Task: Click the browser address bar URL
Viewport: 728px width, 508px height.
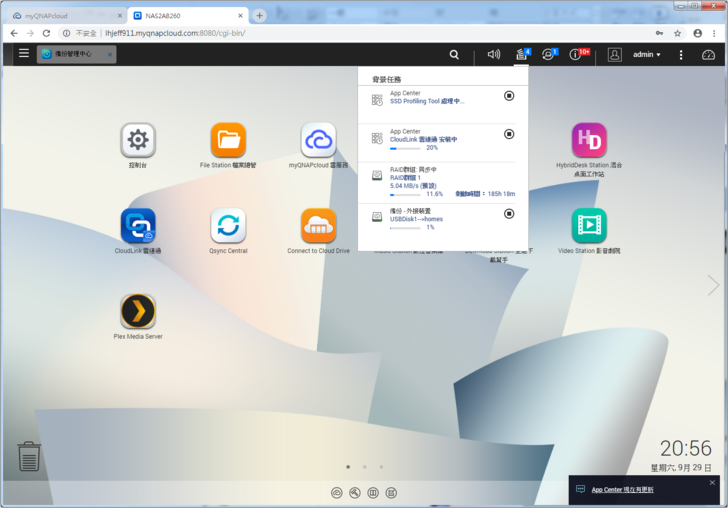Action: [175, 33]
